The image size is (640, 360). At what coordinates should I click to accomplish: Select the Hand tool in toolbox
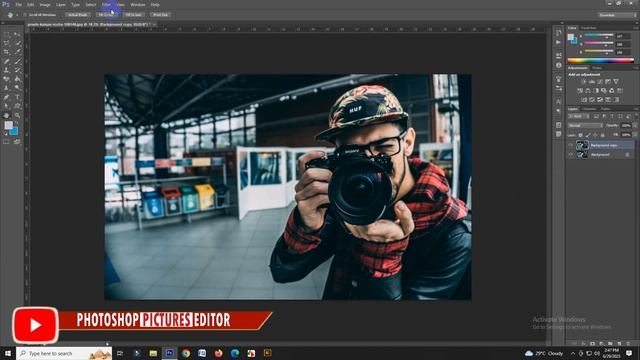[x=7, y=116]
